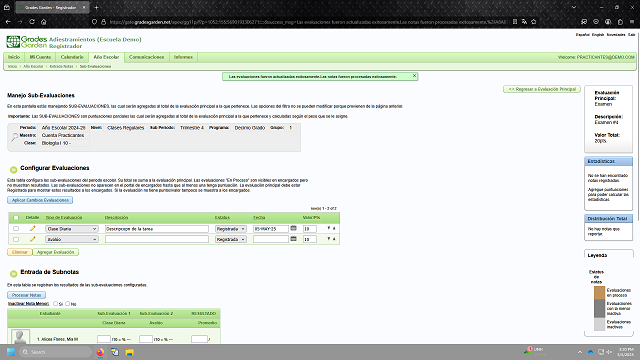Open browser tab list dropdown
This screenshot has height=360, width=640.
click(x=574, y=7)
